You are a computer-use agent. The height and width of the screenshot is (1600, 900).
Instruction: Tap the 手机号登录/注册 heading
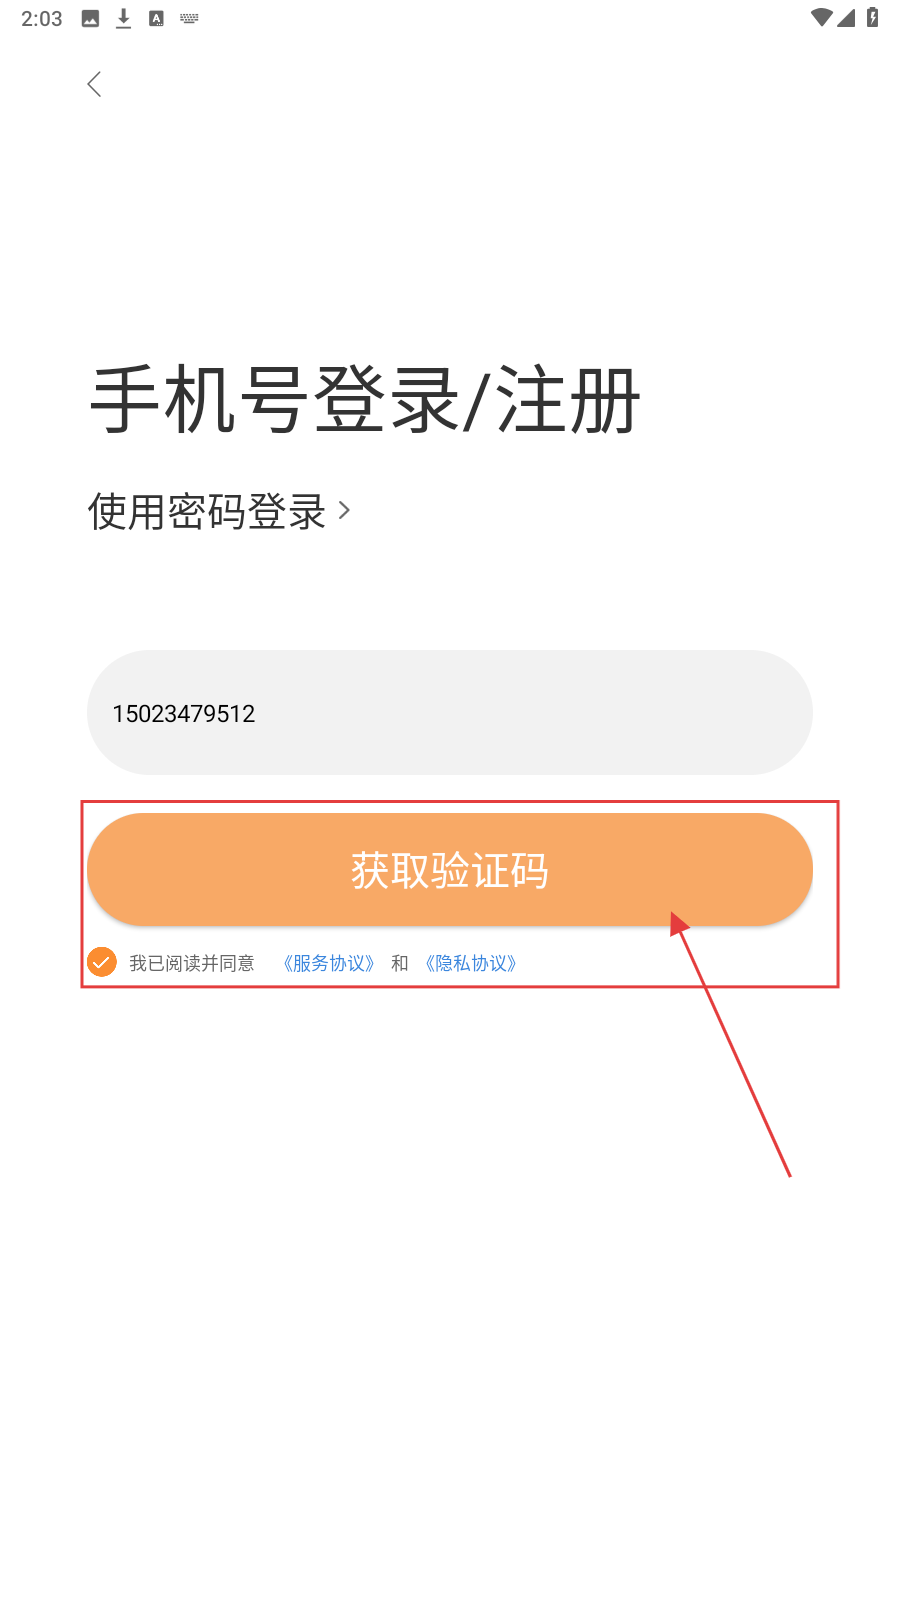point(365,400)
